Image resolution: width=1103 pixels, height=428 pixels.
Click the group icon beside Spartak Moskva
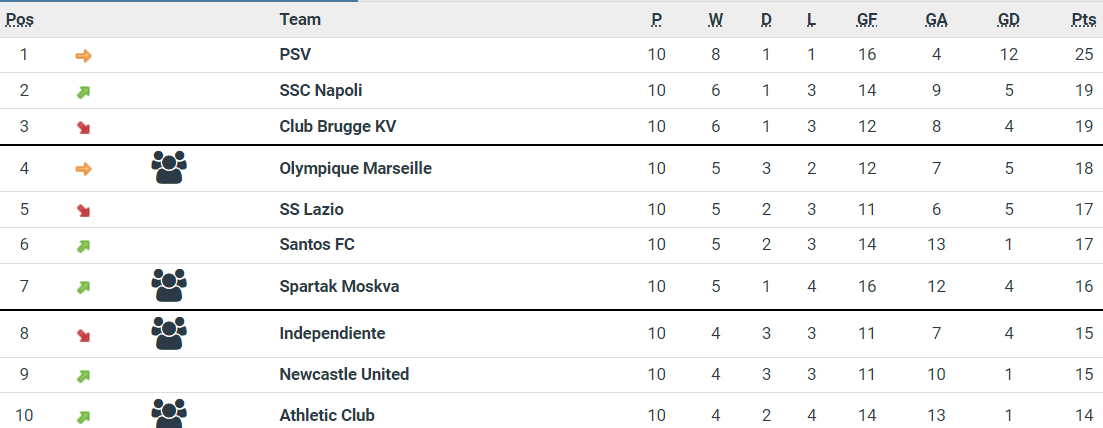click(169, 286)
